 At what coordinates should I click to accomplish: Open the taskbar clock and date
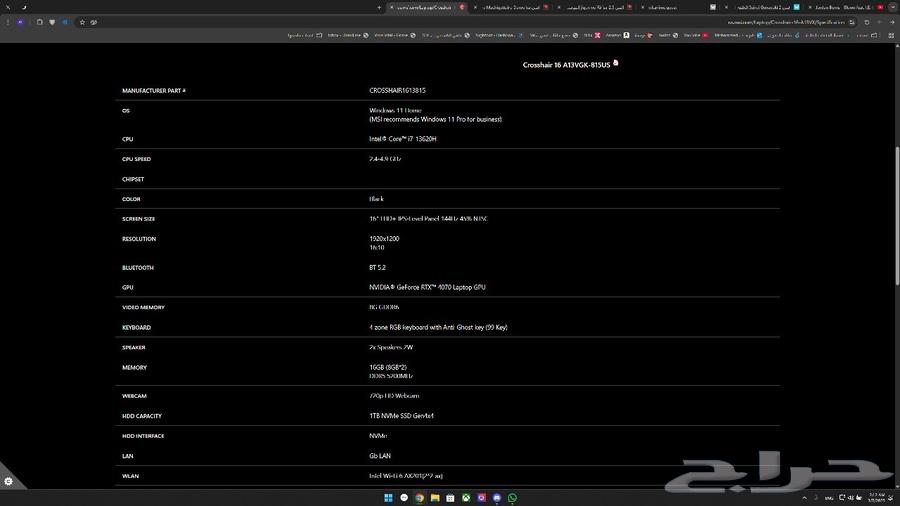coord(876,497)
